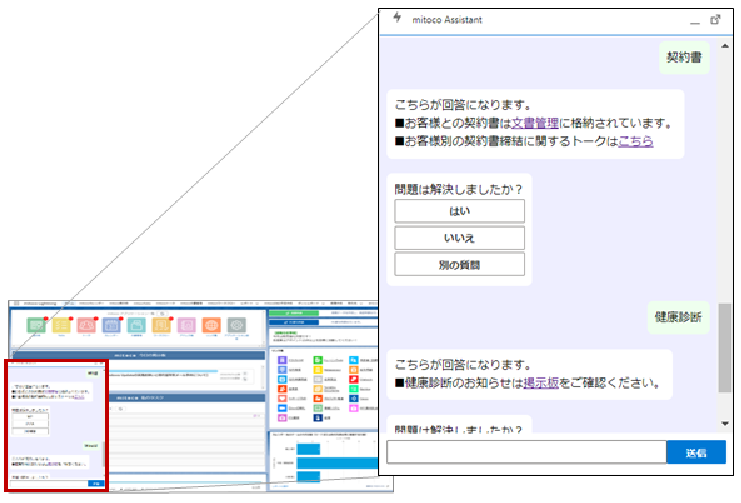Click the lightning bolt icon beside mitoco Assistant
Viewport: 741px width, 503px height.
coord(397,18)
